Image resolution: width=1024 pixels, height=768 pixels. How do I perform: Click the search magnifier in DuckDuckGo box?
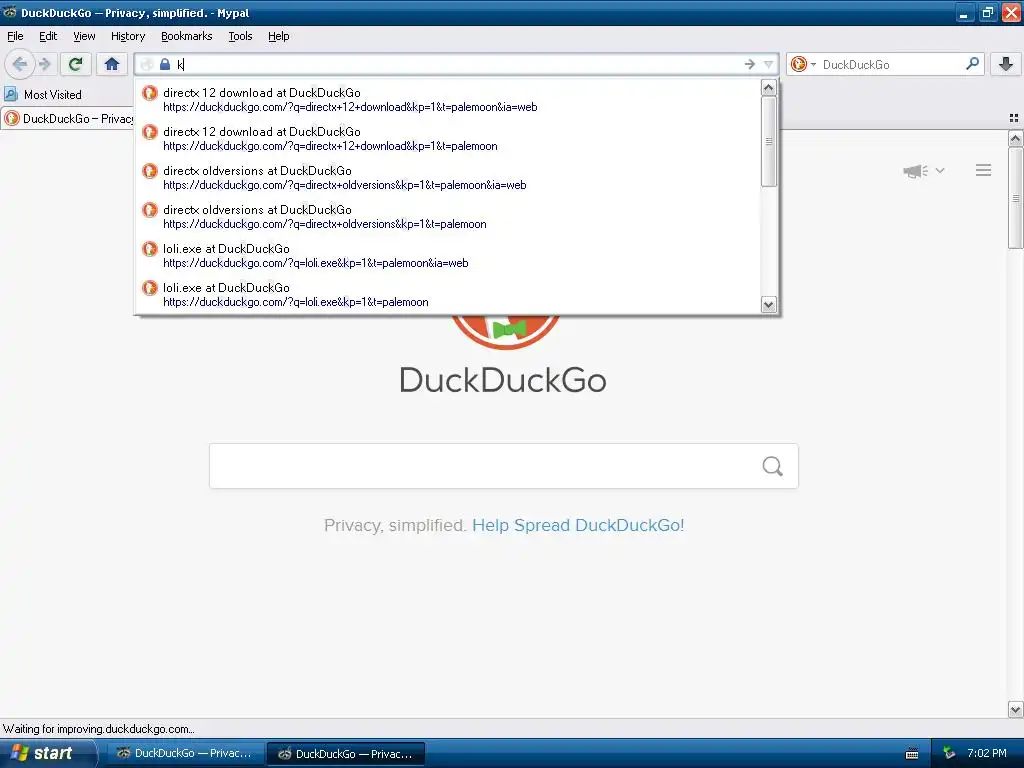[773, 466]
